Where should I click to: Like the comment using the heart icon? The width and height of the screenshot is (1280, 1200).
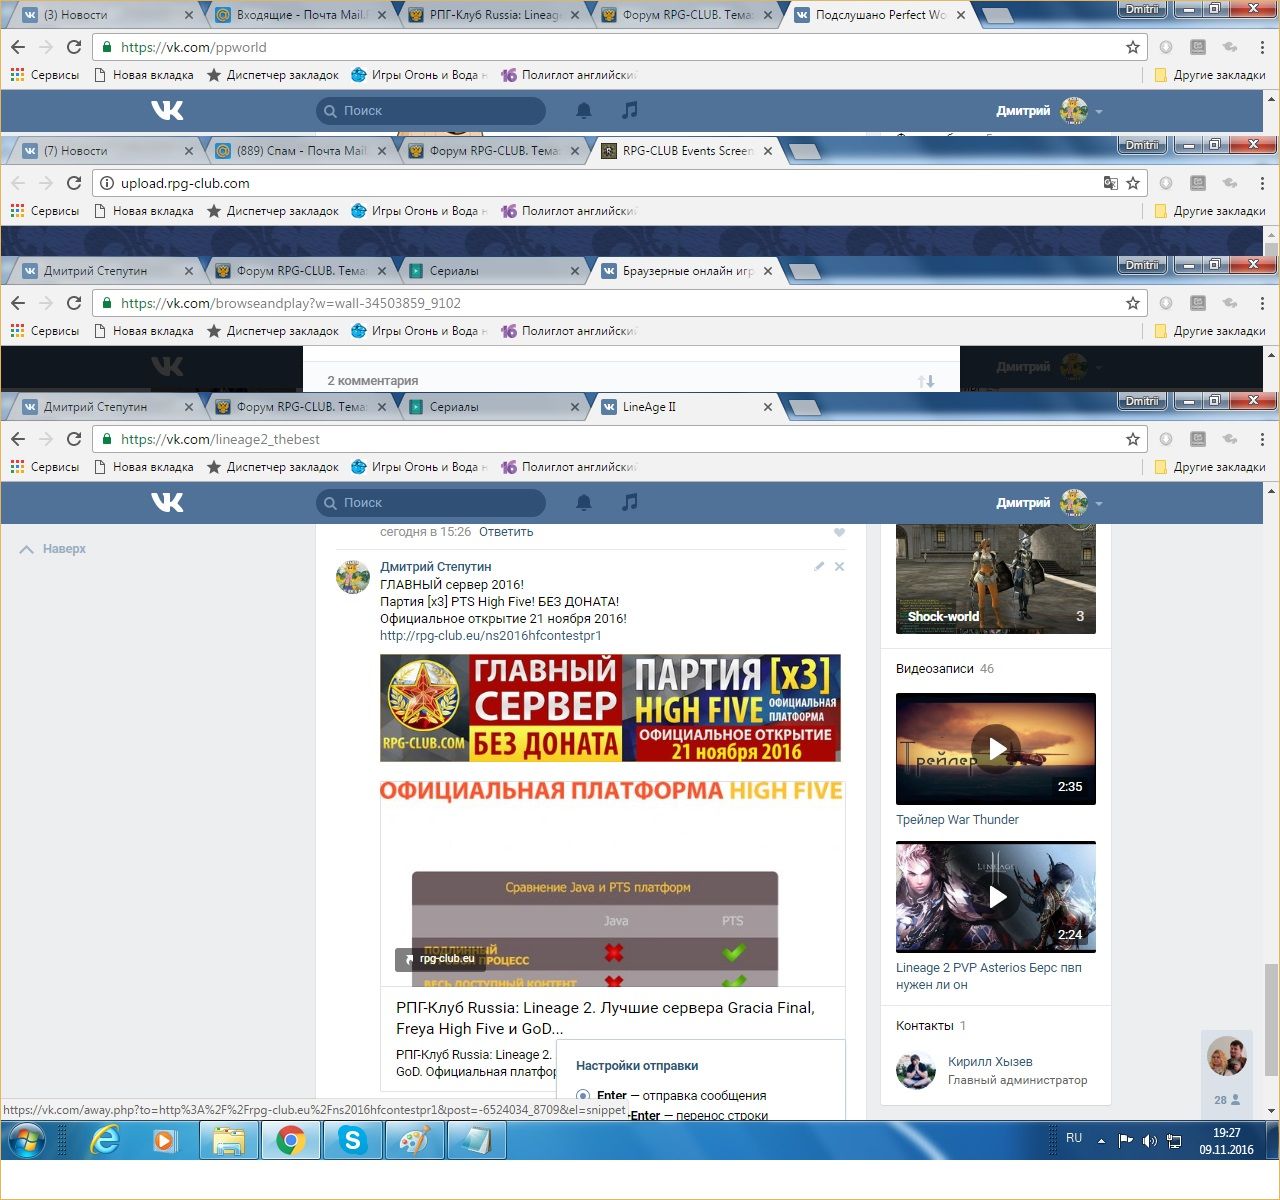839,532
